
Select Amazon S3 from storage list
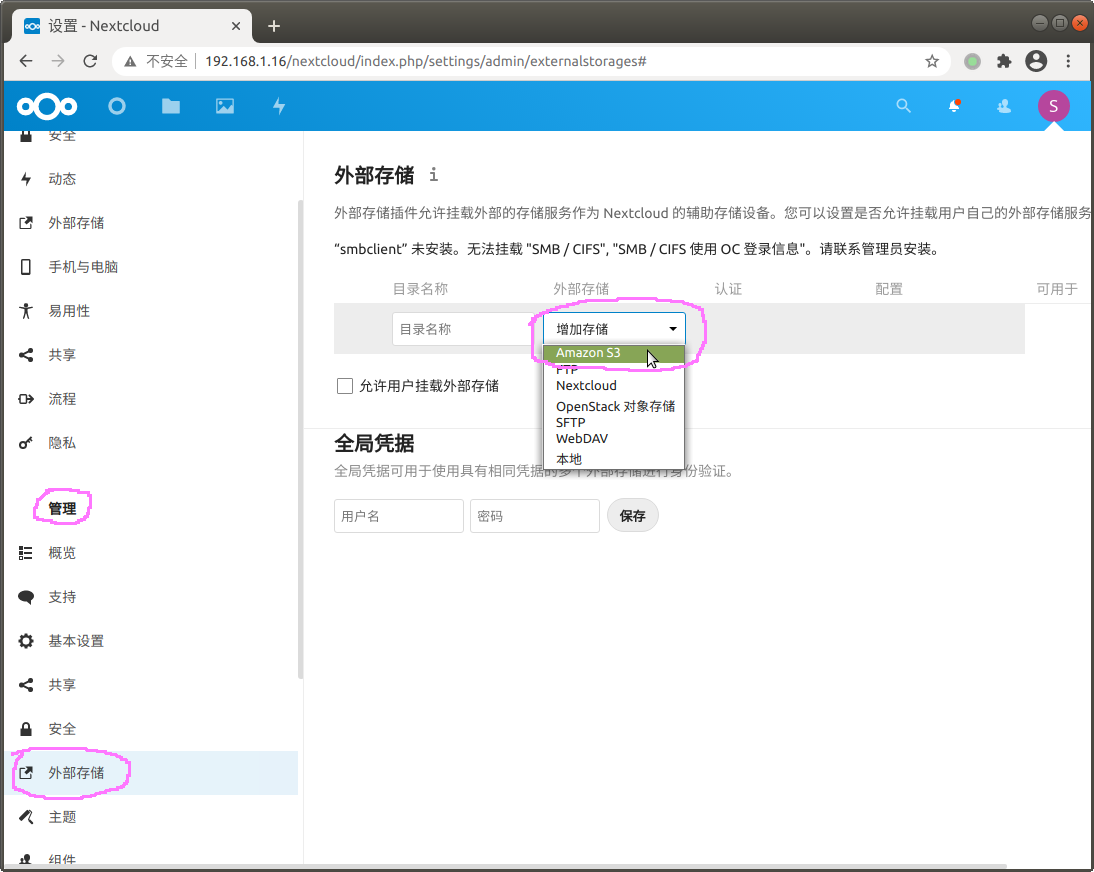click(613, 353)
